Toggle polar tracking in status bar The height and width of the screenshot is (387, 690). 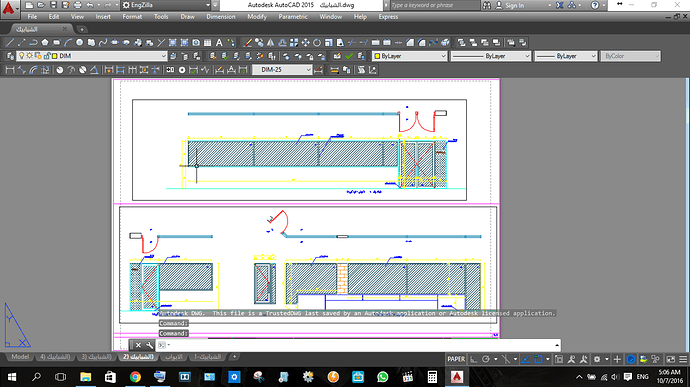coord(486,359)
